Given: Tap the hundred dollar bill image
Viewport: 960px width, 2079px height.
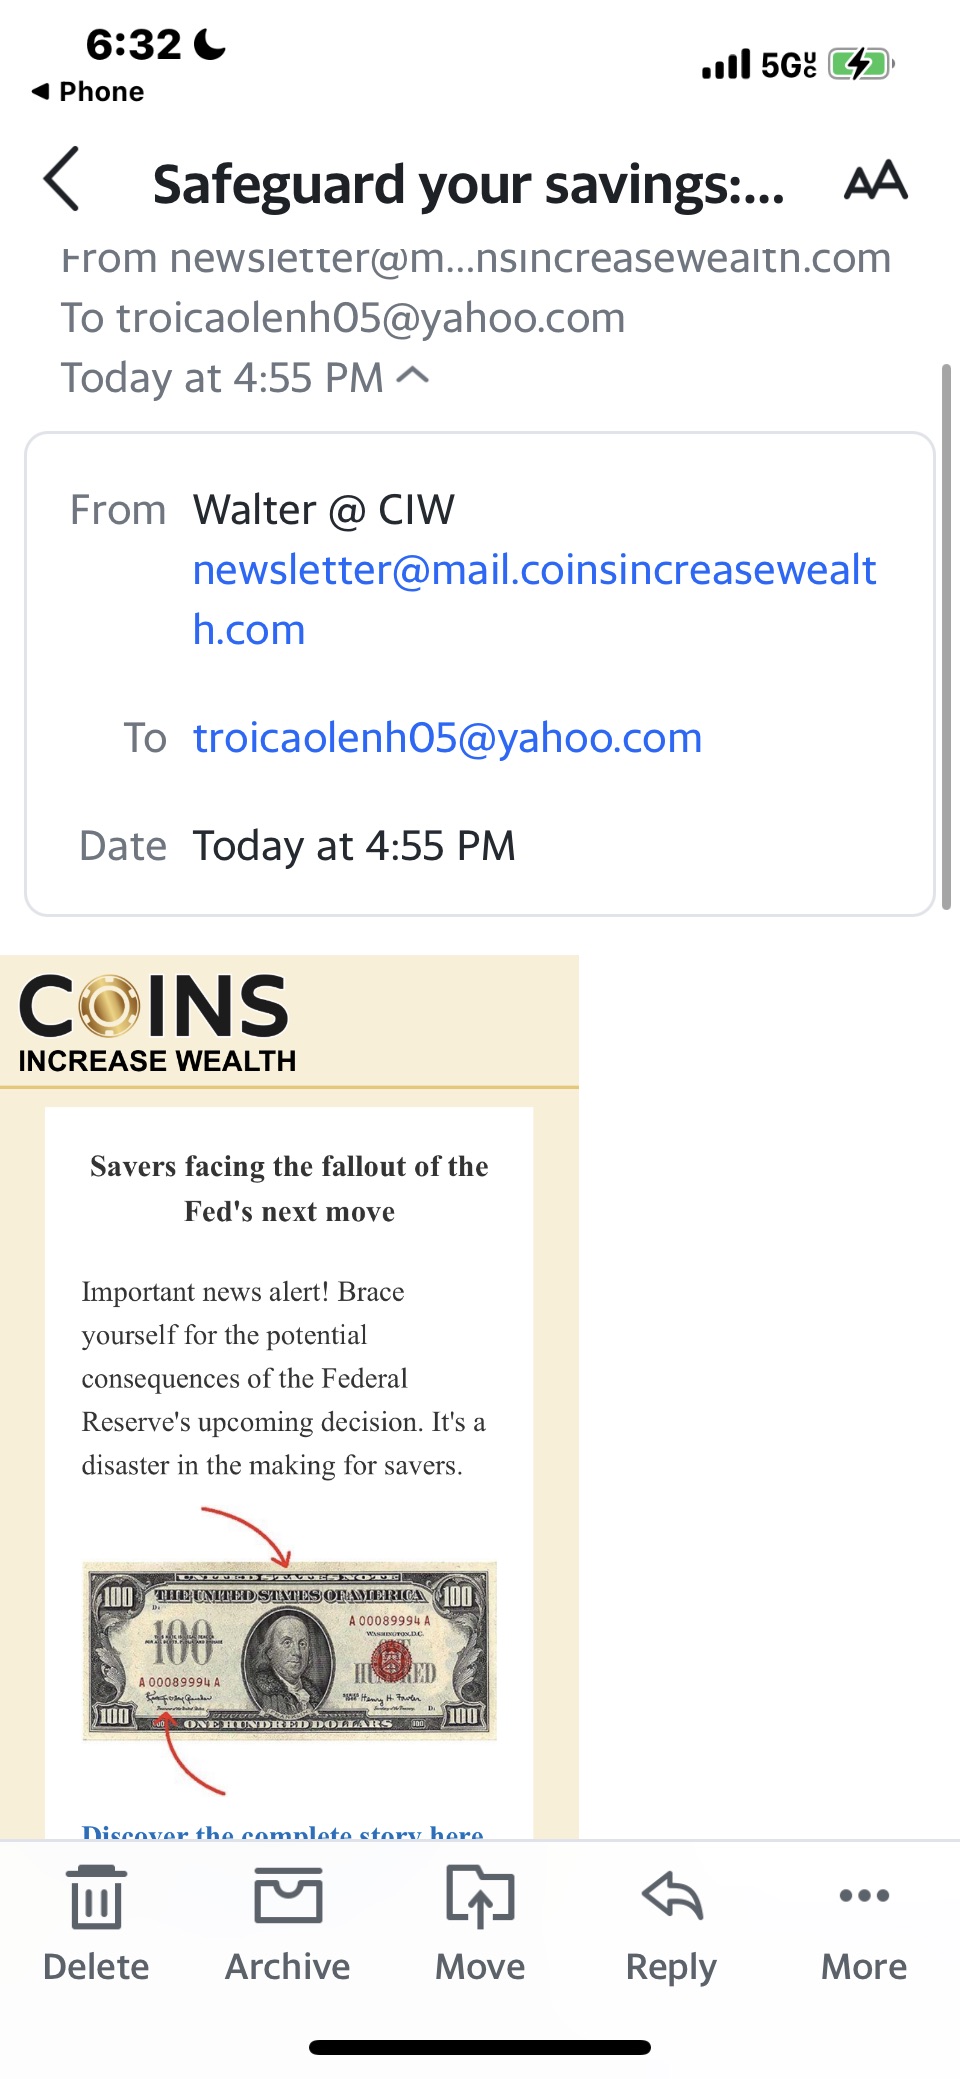Looking at the screenshot, I should 289,1650.
